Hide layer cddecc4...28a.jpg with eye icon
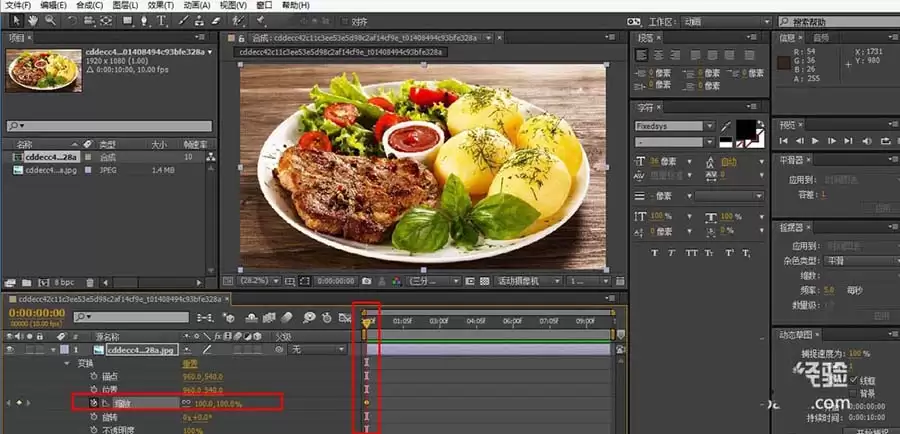The image size is (900, 434). [10, 349]
